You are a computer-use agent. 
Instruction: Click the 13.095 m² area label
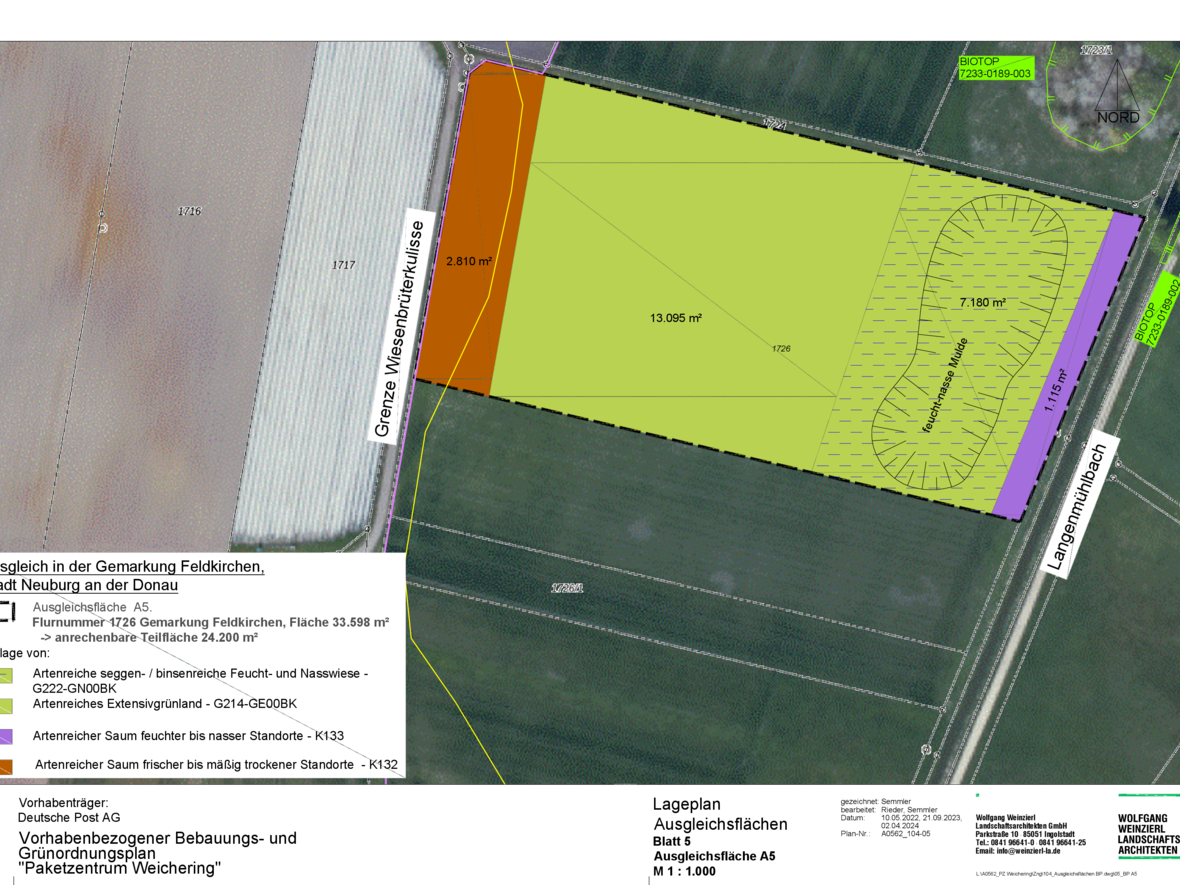(x=675, y=318)
